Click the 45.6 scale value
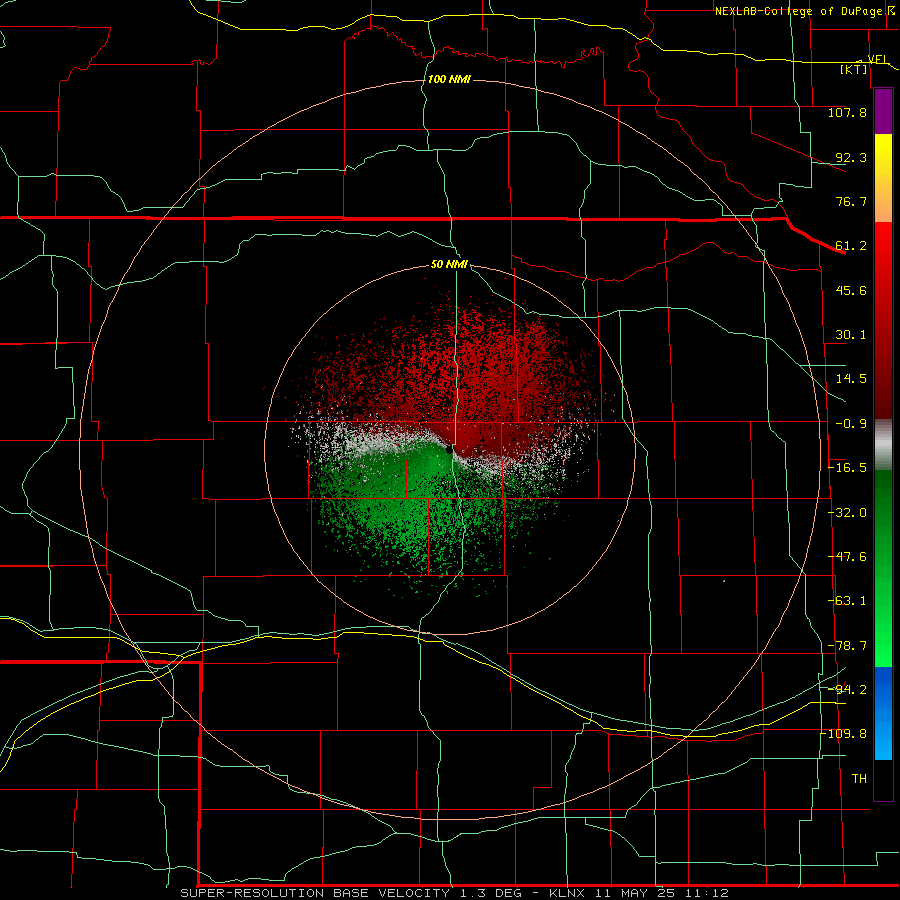 tap(851, 290)
